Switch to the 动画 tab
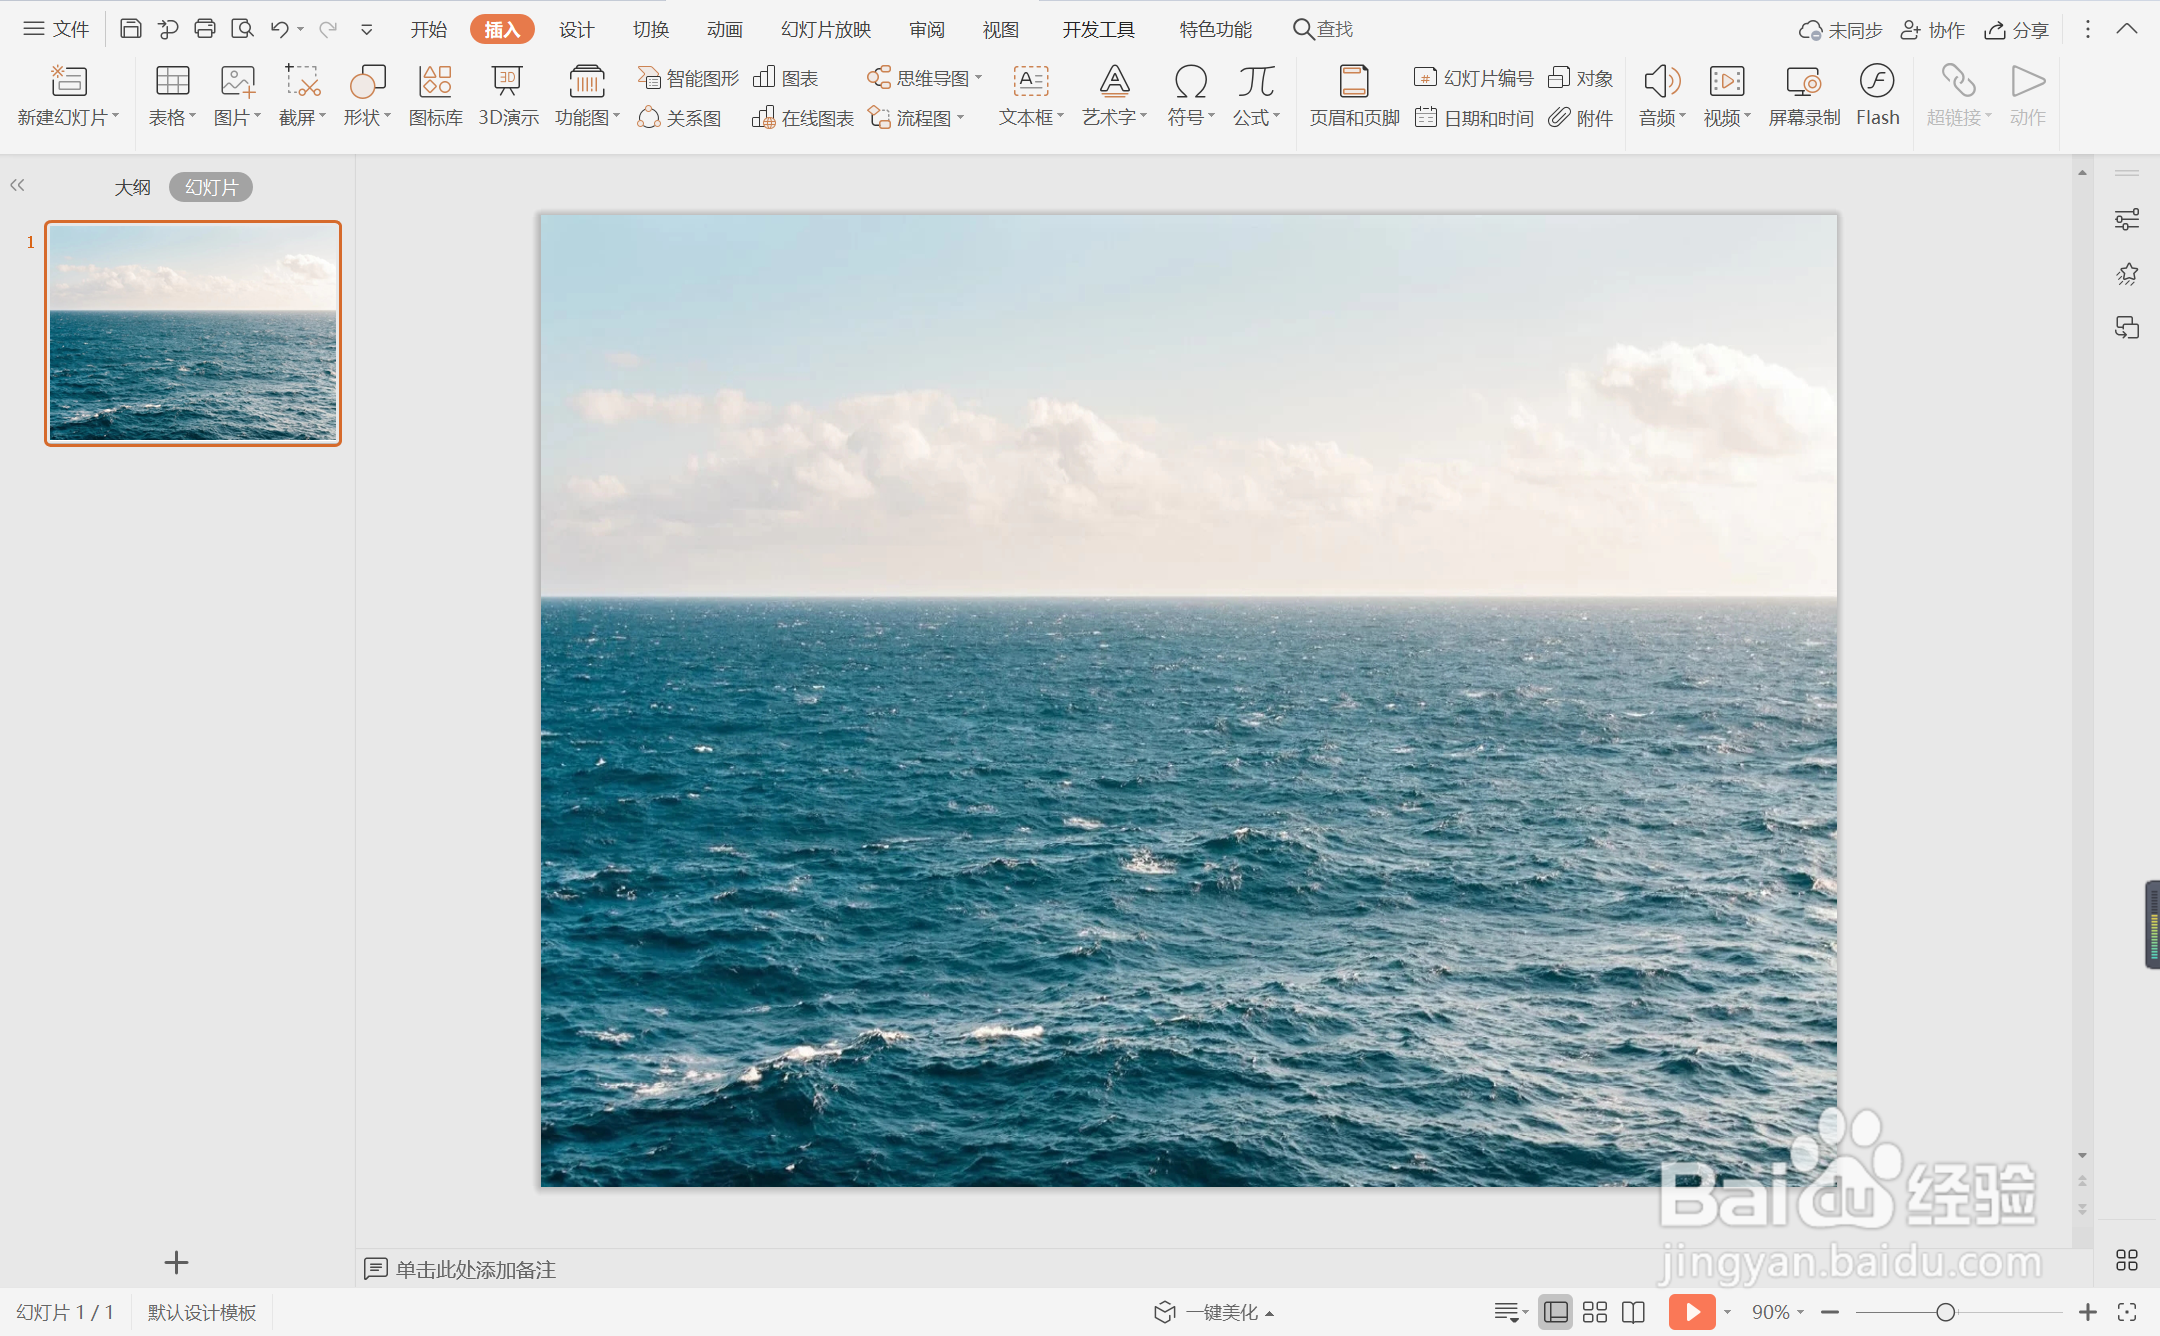The width and height of the screenshot is (2160, 1336). [x=724, y=29]
